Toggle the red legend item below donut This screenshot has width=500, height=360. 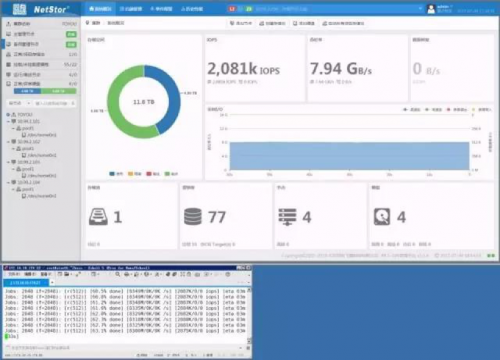[153, 174]
